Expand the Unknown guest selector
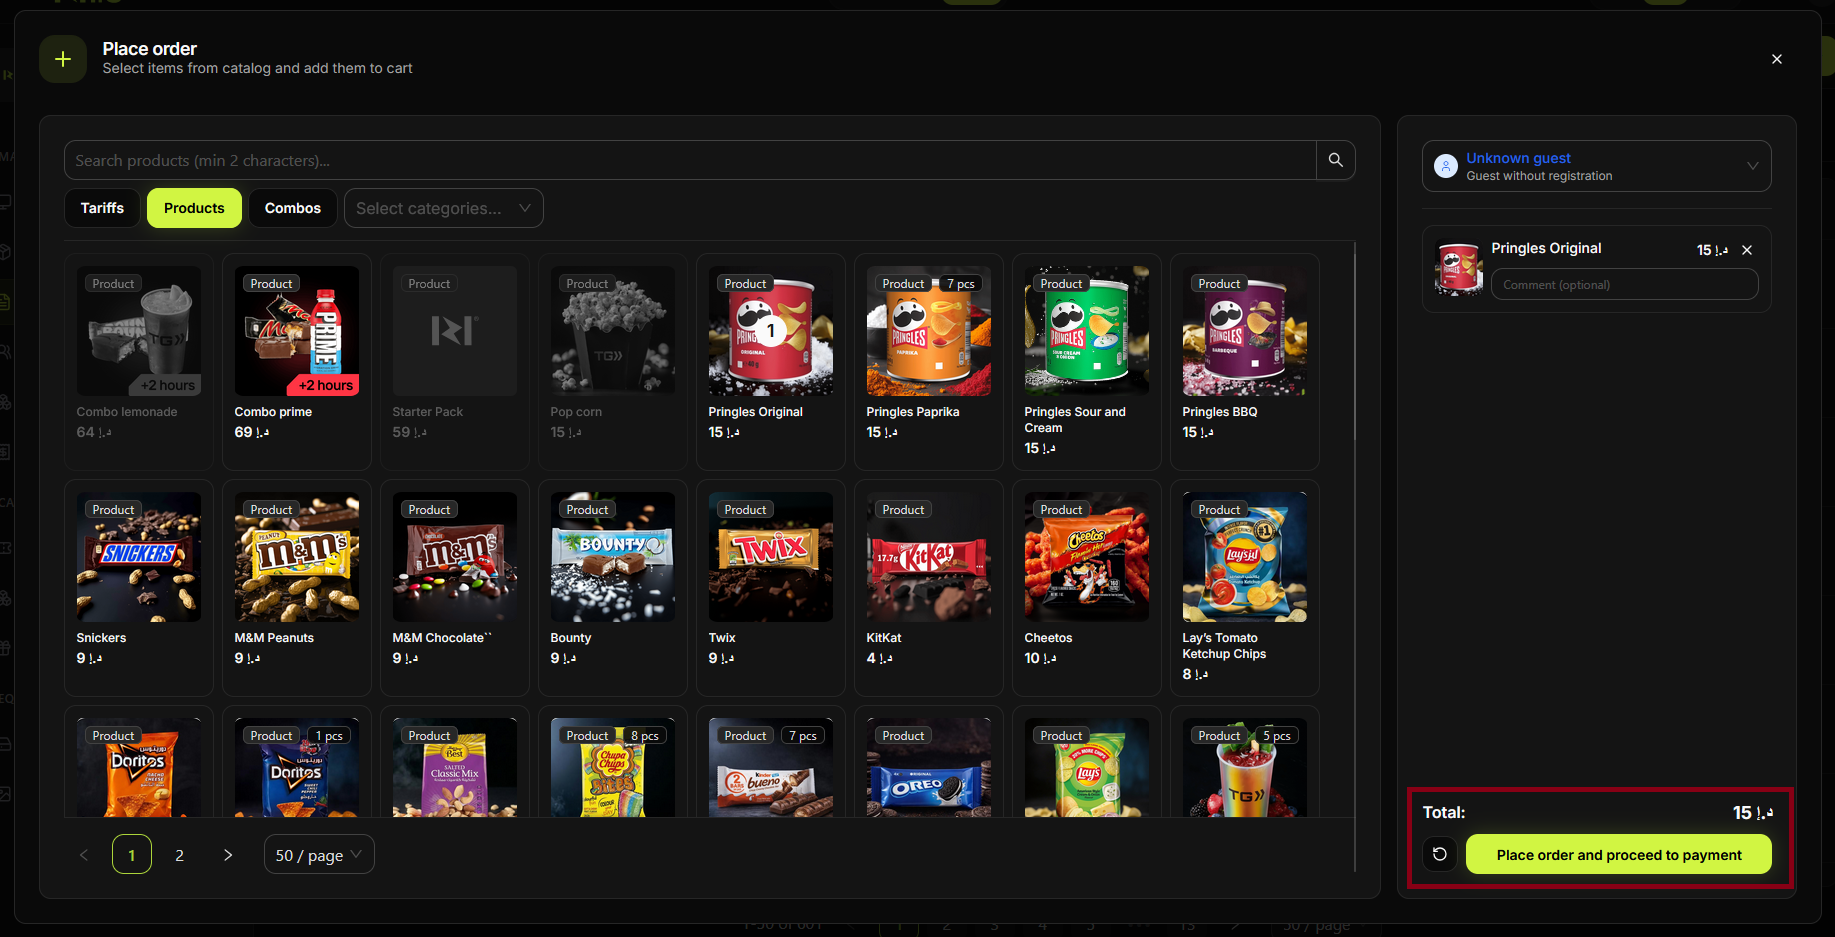The image size is (1835, 937). pyautogui.click(x=1752, y=166)
